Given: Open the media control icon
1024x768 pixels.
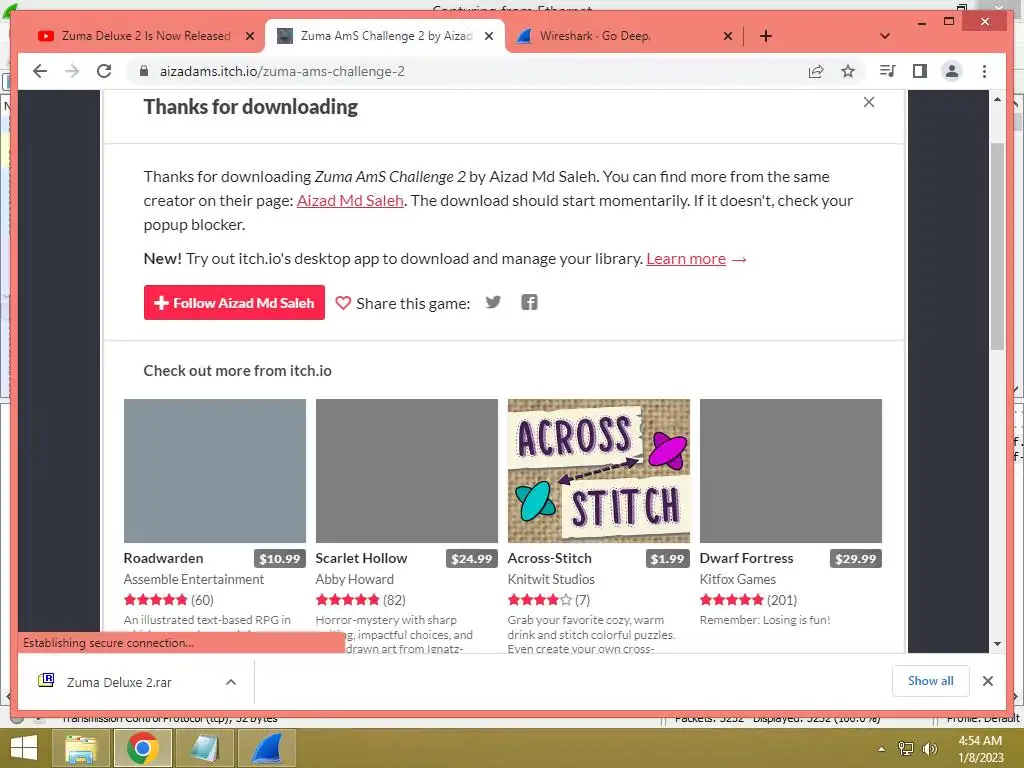Looking at the screenshot, I should 887,71.
